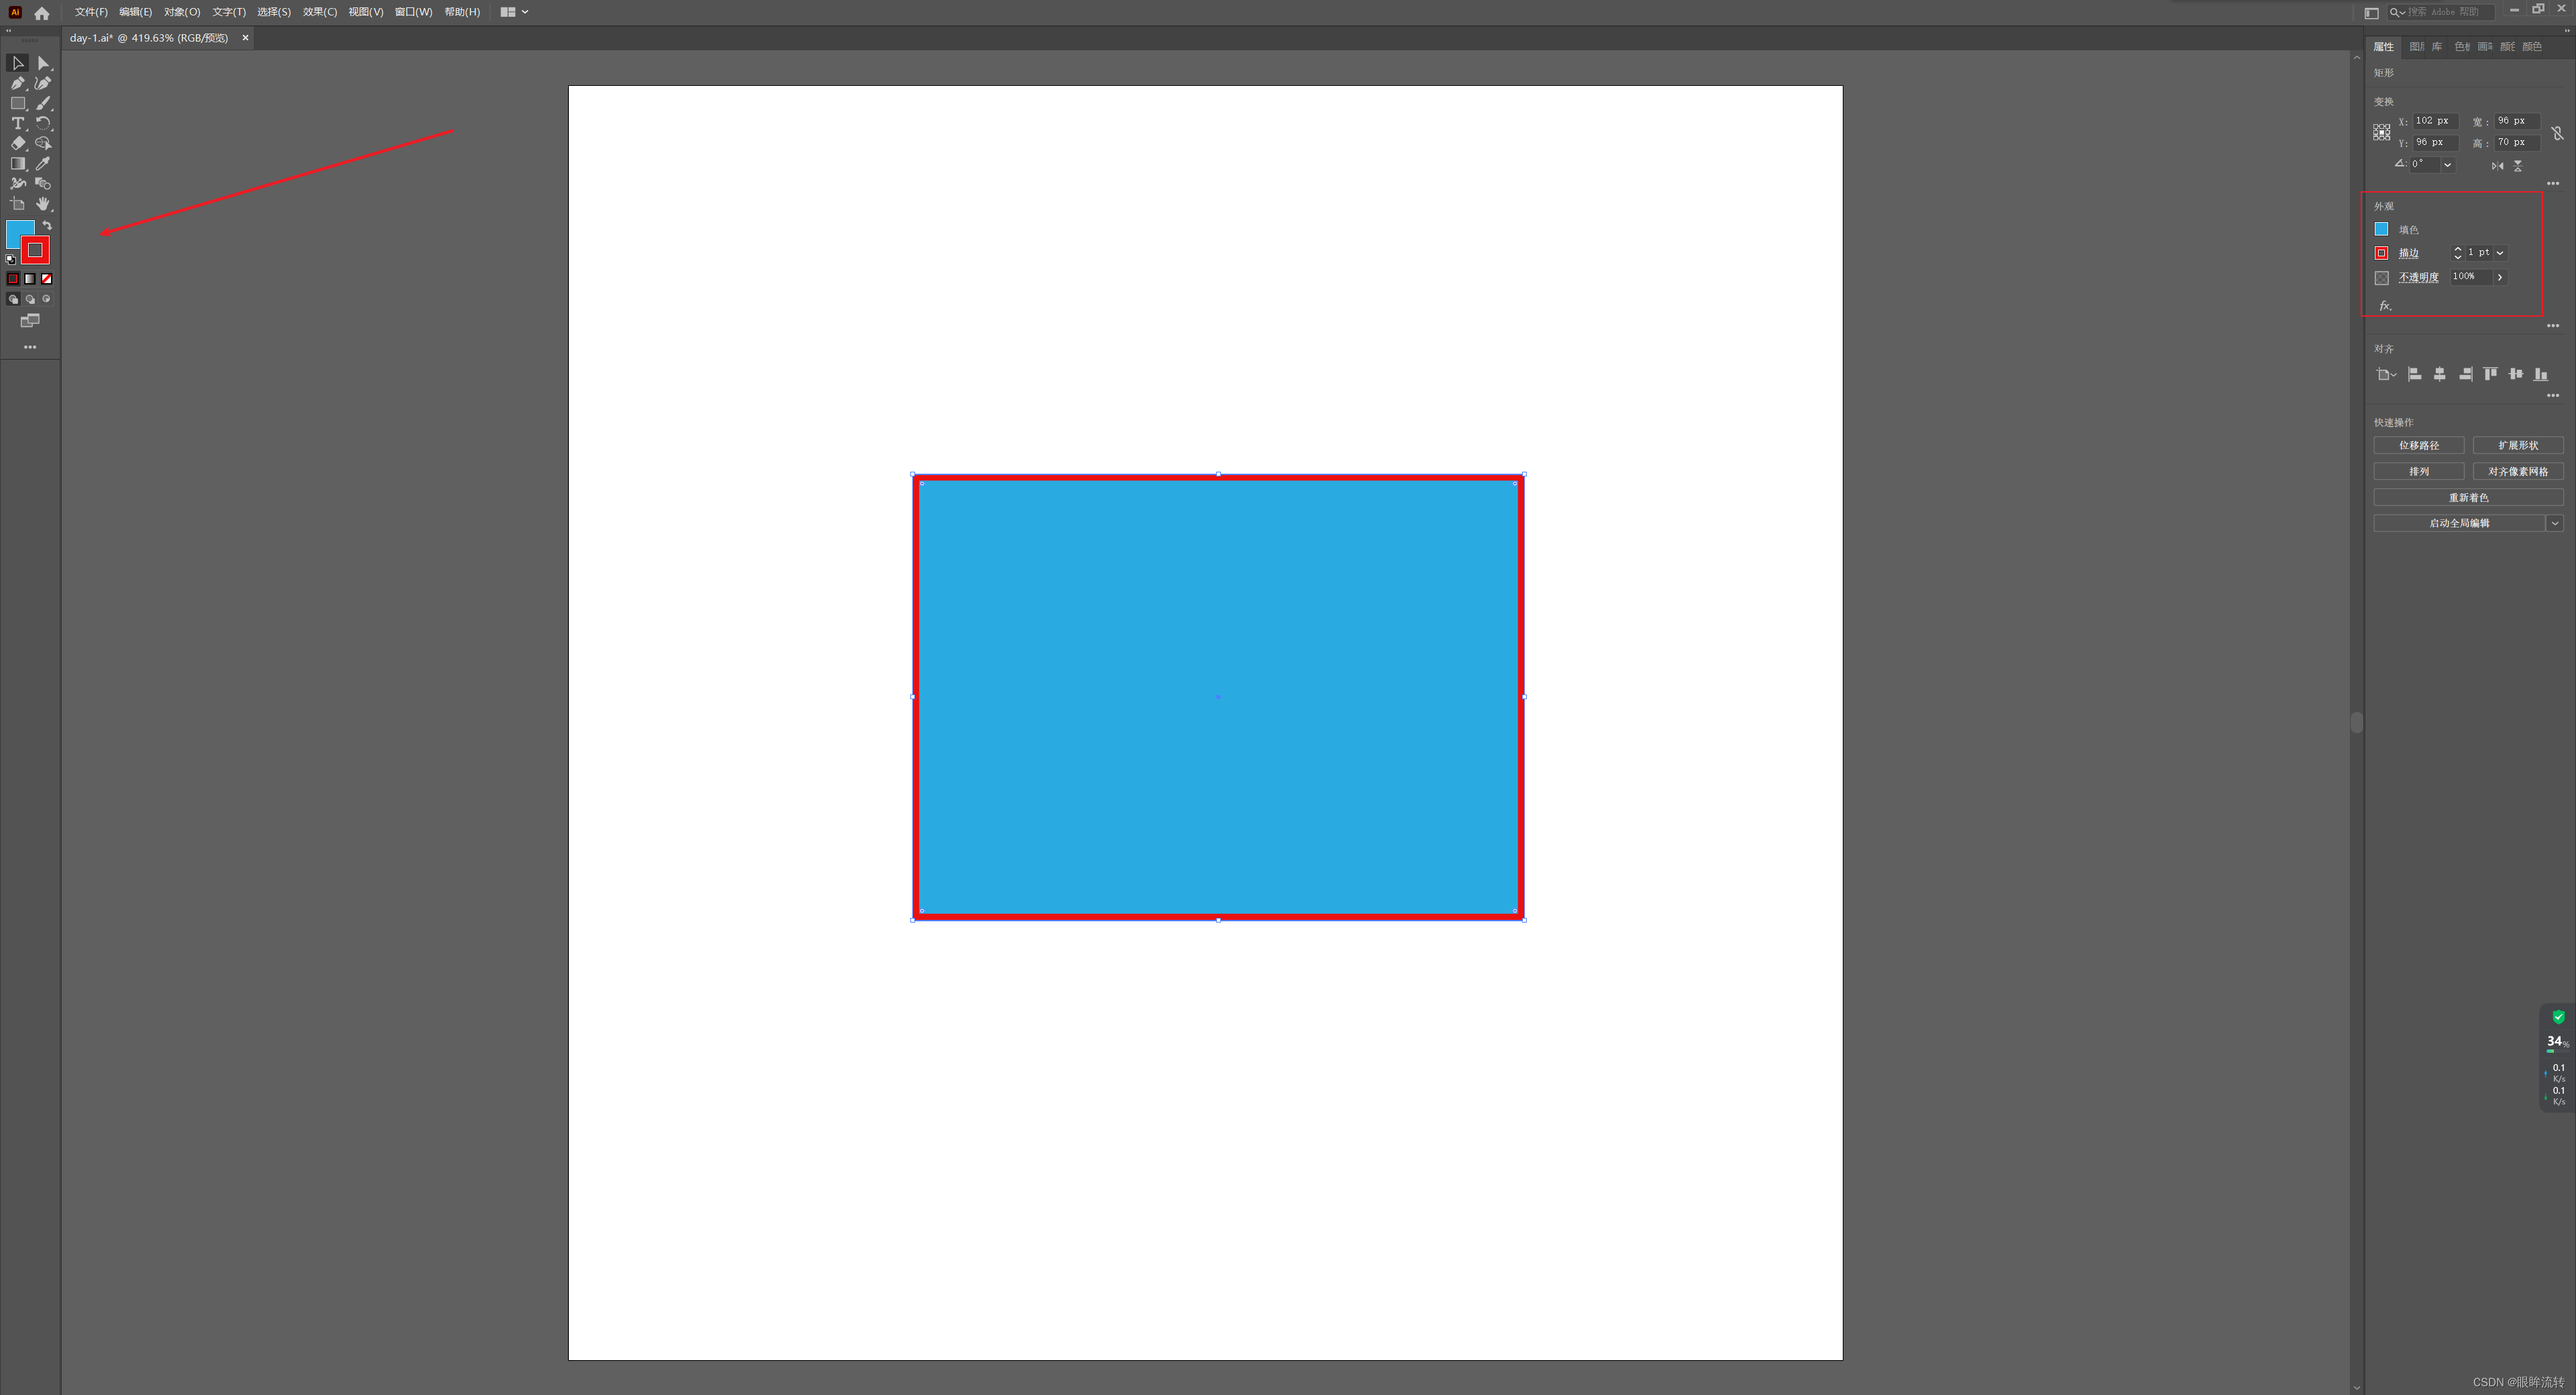Click the 对齐像素网格 button
This screenshot has height=1395, width=2576.
pos(2518,471)
